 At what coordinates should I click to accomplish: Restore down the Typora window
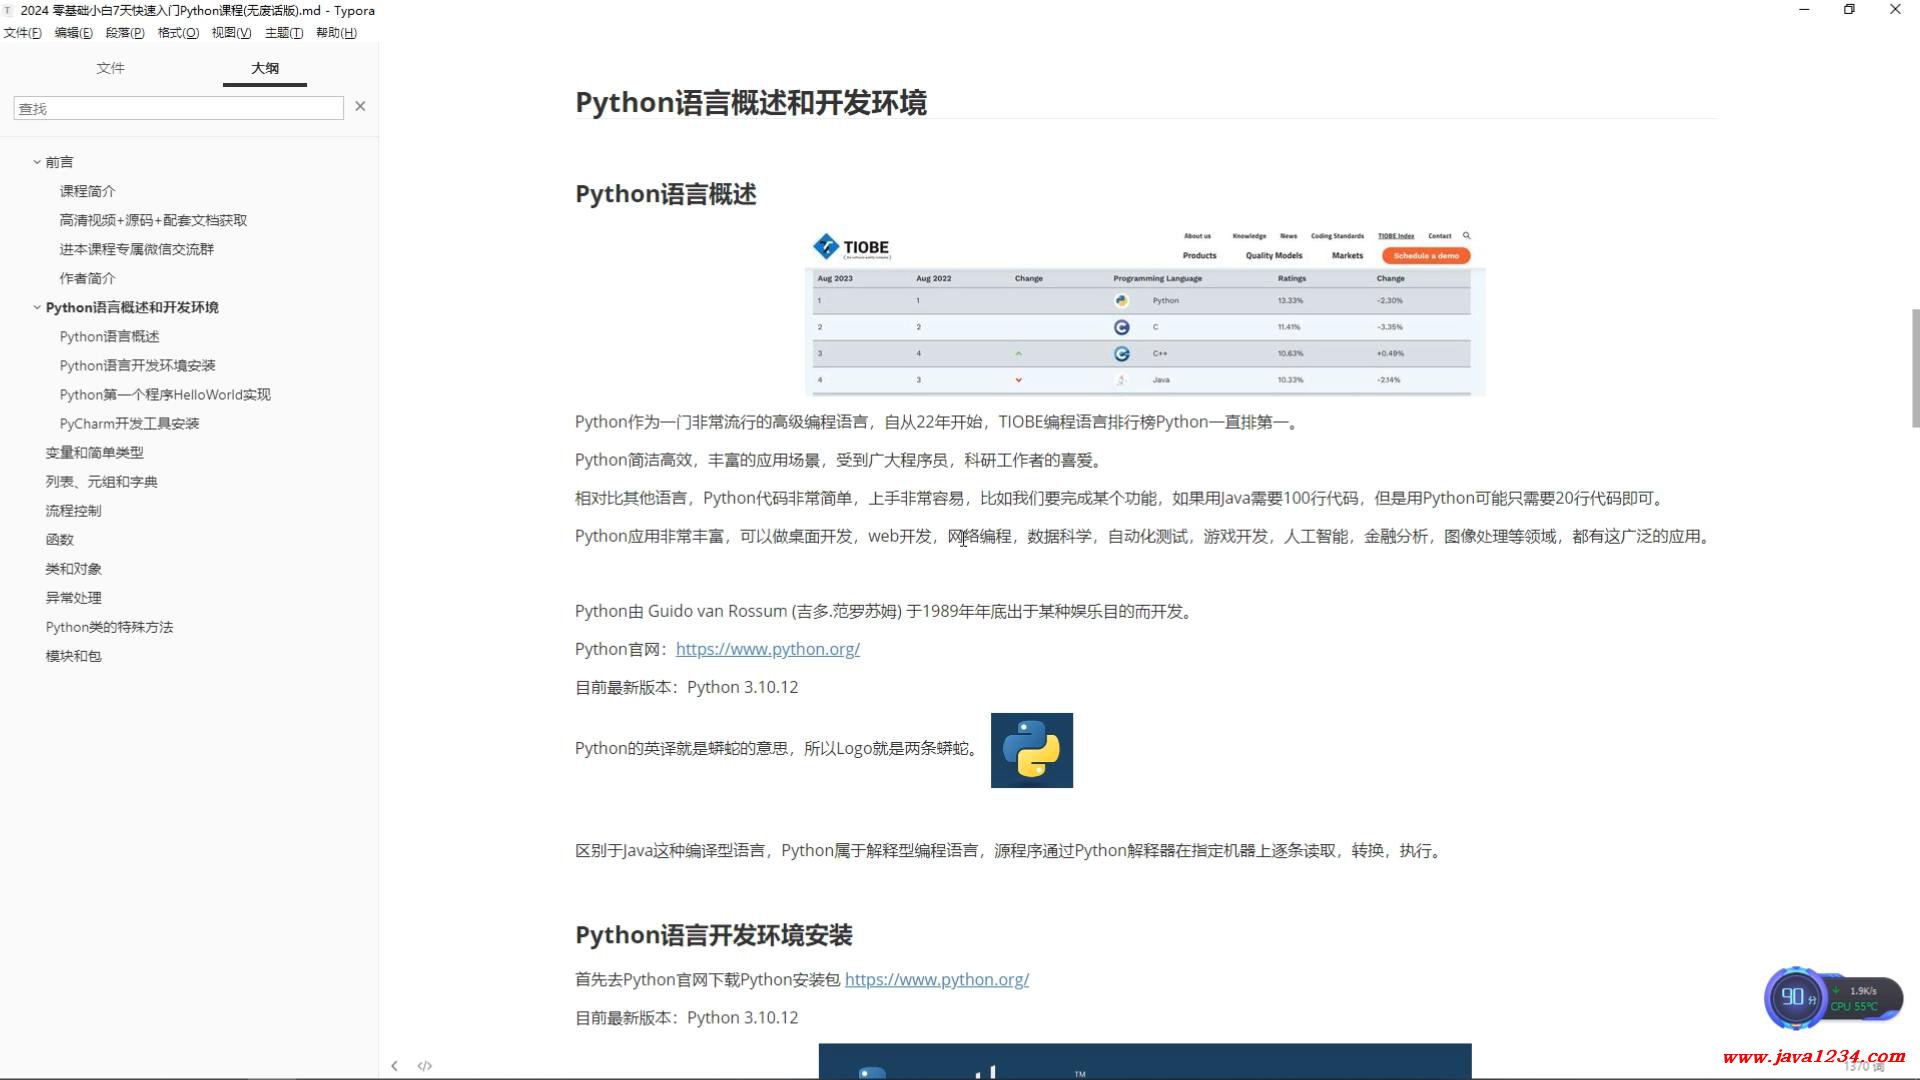1849,10
